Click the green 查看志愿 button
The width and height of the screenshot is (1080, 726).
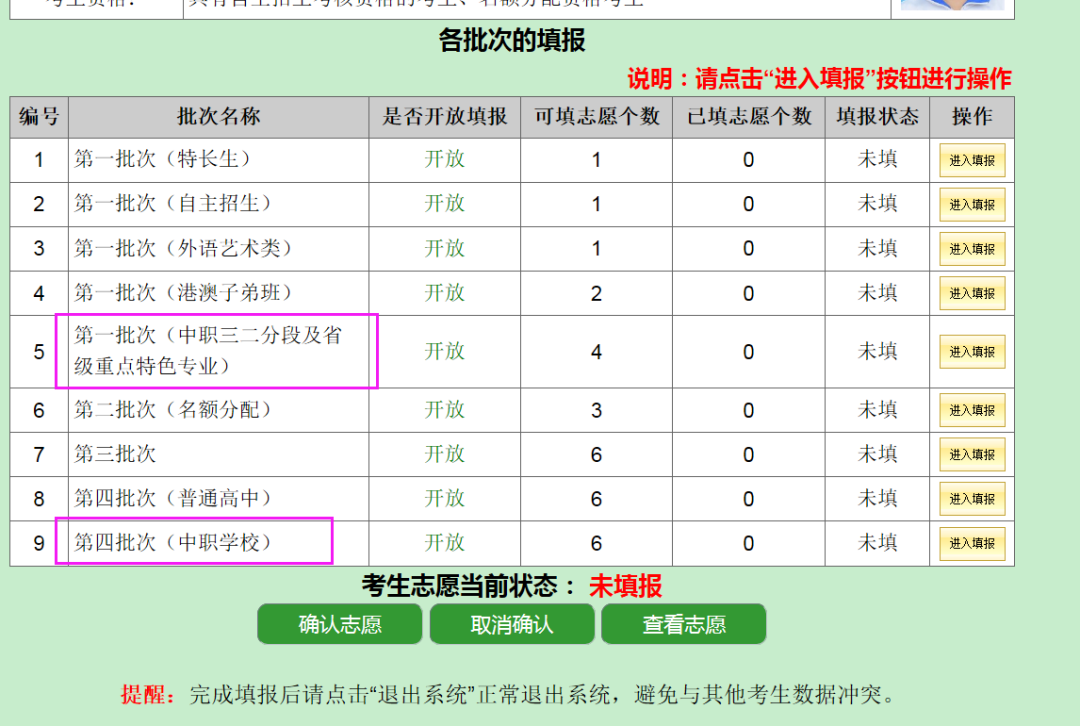coord(684,624)
